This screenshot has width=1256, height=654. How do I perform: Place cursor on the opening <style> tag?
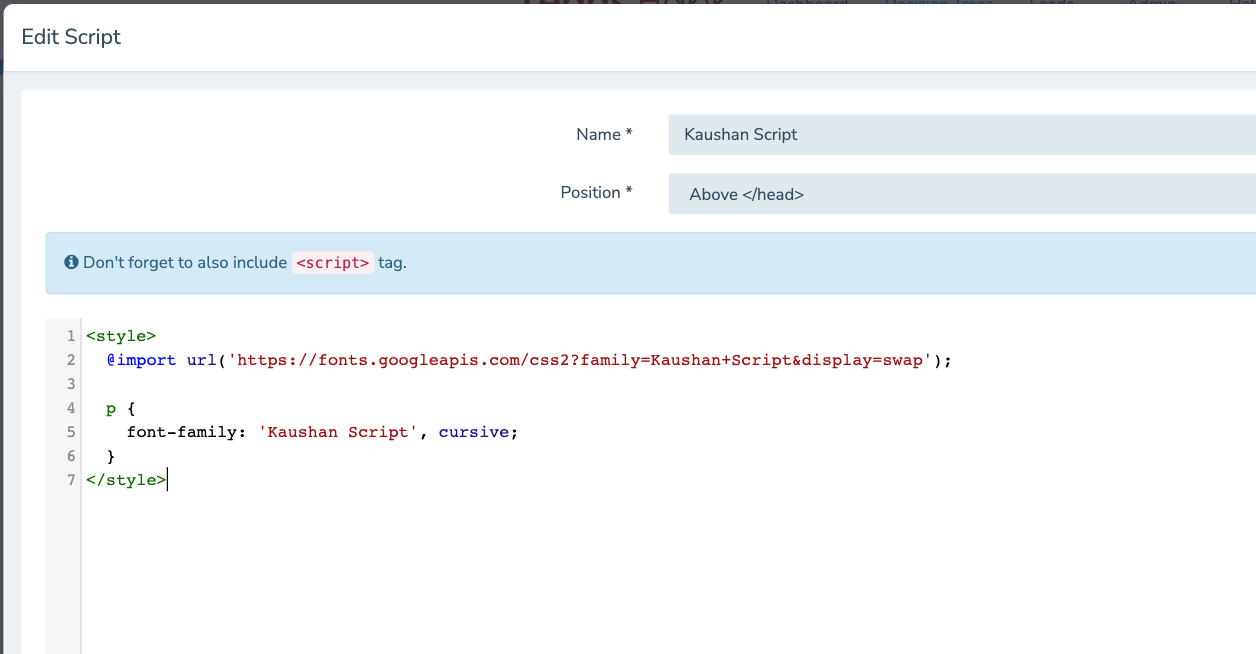(121, 336)
